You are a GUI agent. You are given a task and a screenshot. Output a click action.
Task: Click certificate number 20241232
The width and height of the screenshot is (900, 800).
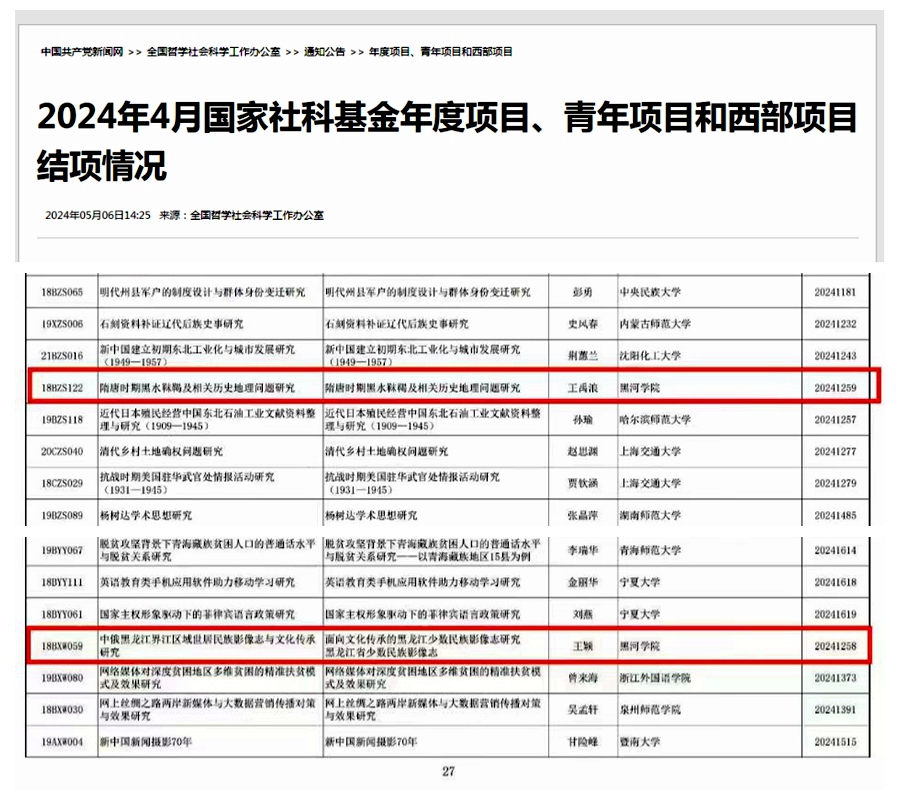(835, 324)
